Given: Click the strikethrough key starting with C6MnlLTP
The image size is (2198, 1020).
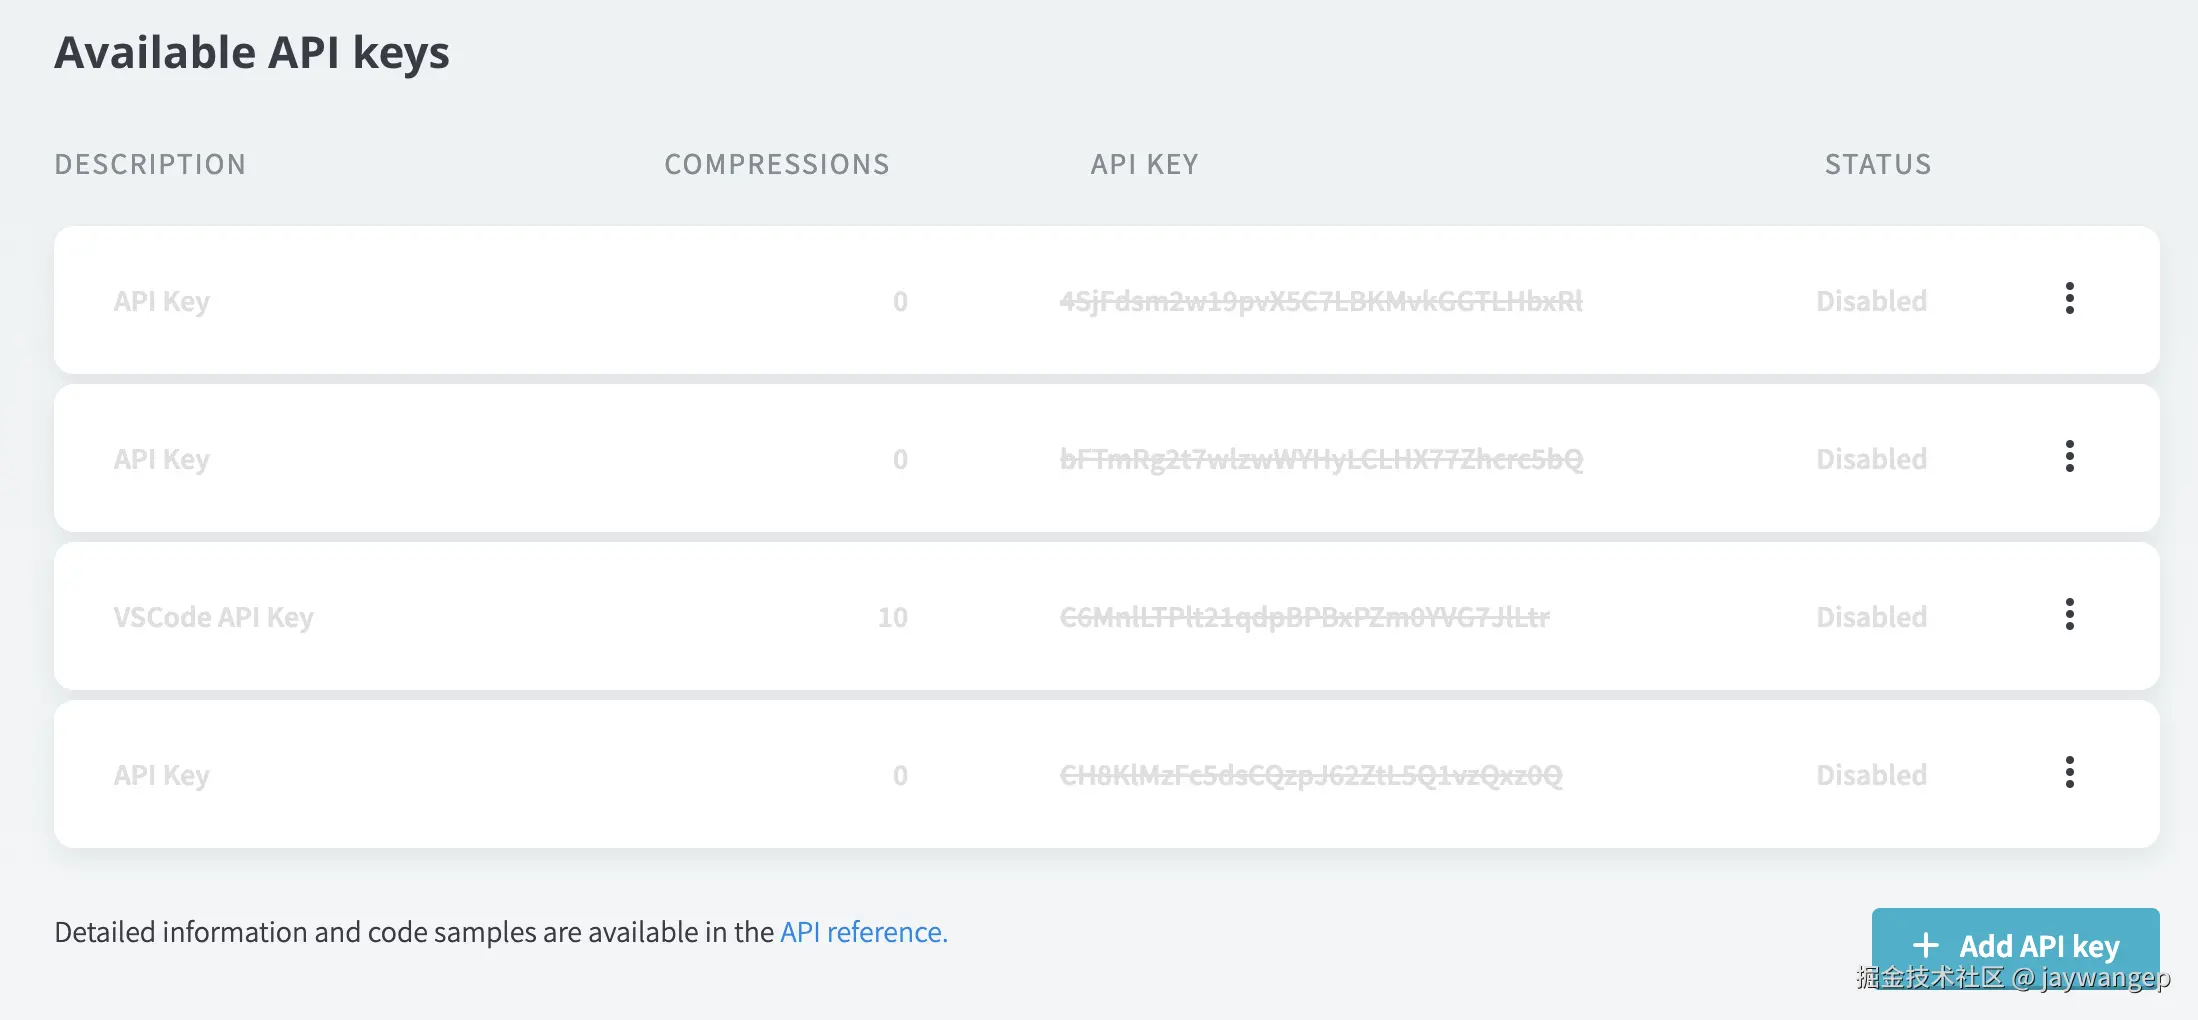Looking at the screenshot, I should pos(1304,617).
